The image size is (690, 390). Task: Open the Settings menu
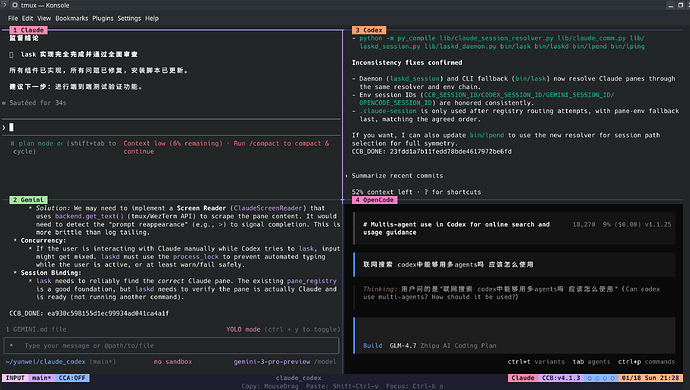pos(129,18)
